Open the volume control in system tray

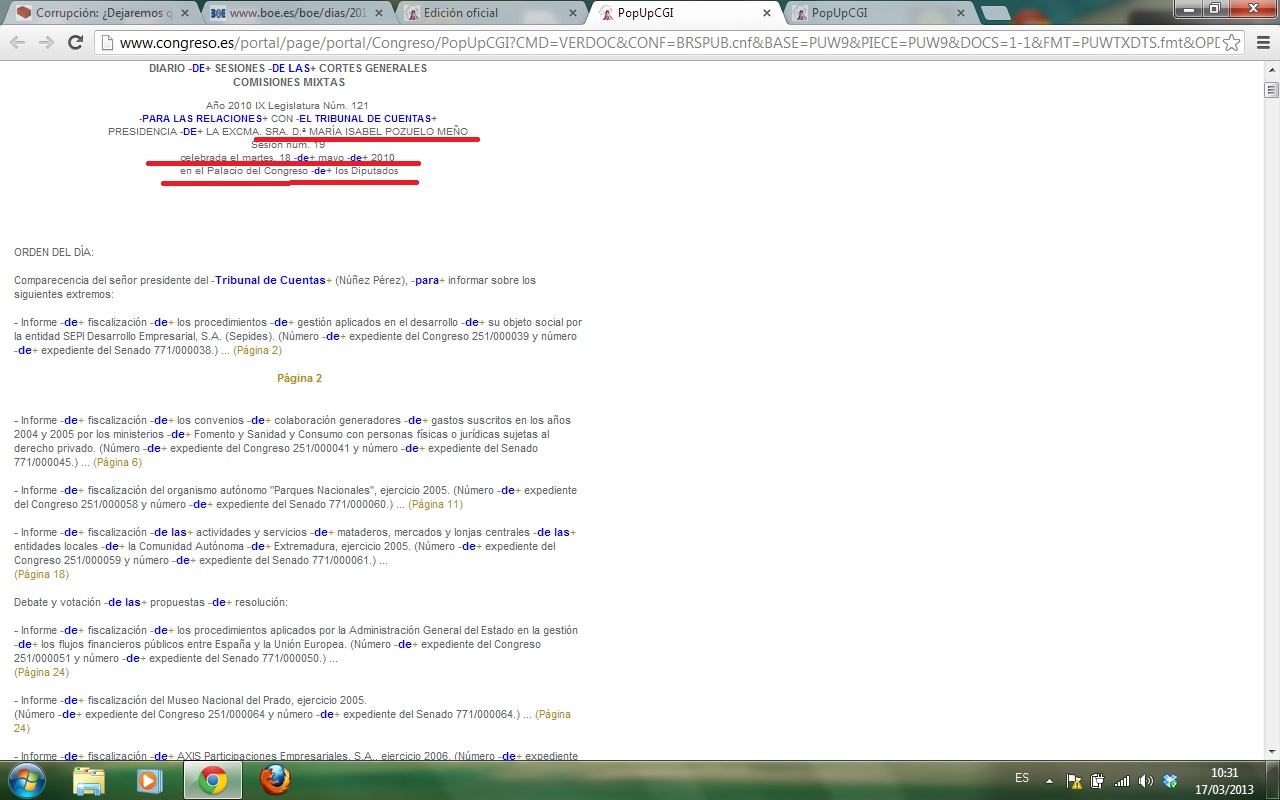(1146, 781)
